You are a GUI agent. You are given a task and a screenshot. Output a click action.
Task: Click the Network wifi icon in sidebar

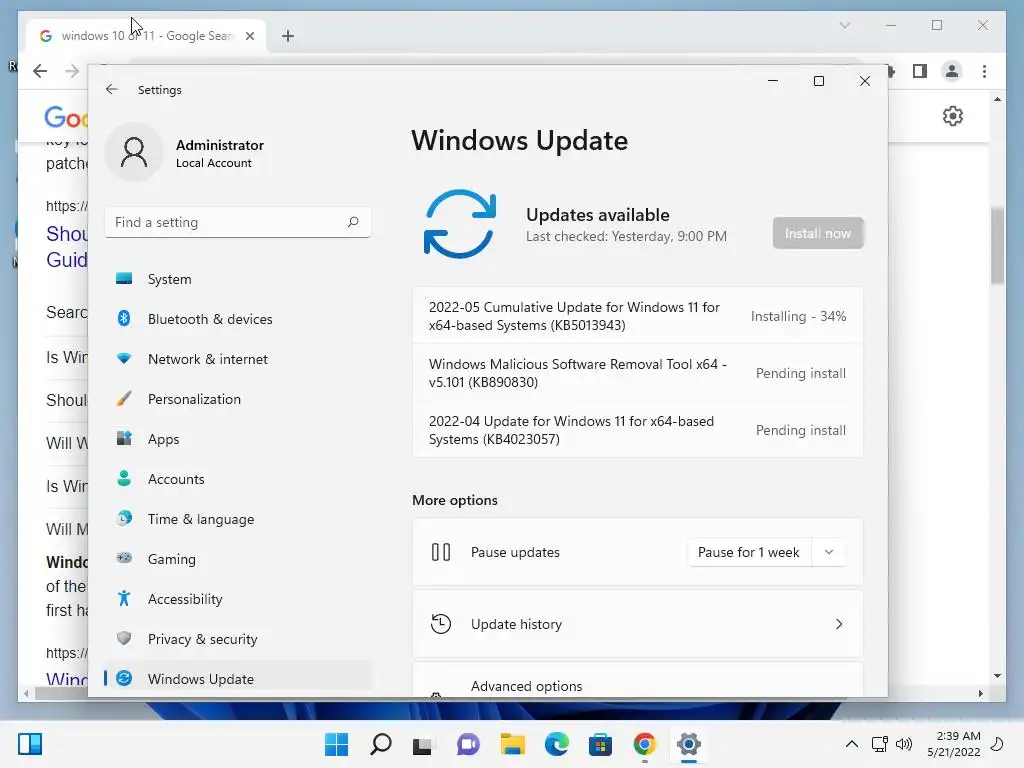tap(124, 358)
